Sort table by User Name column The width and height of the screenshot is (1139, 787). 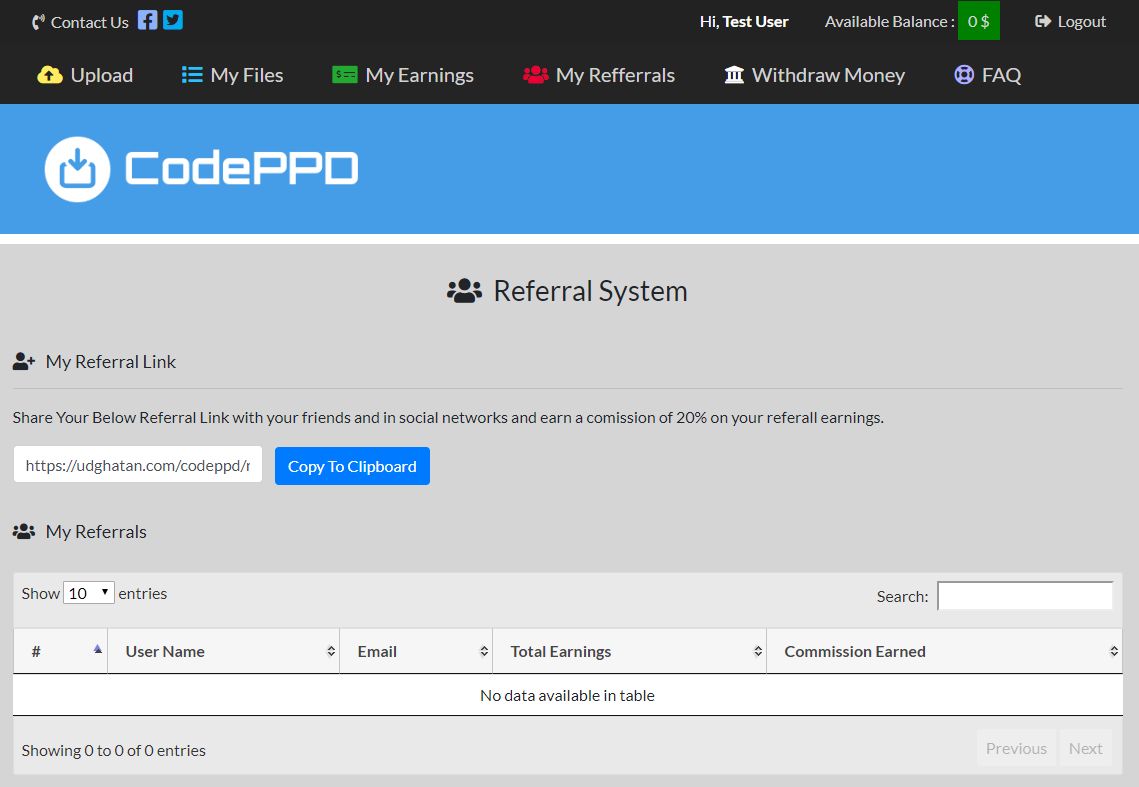tap(223, 651)
